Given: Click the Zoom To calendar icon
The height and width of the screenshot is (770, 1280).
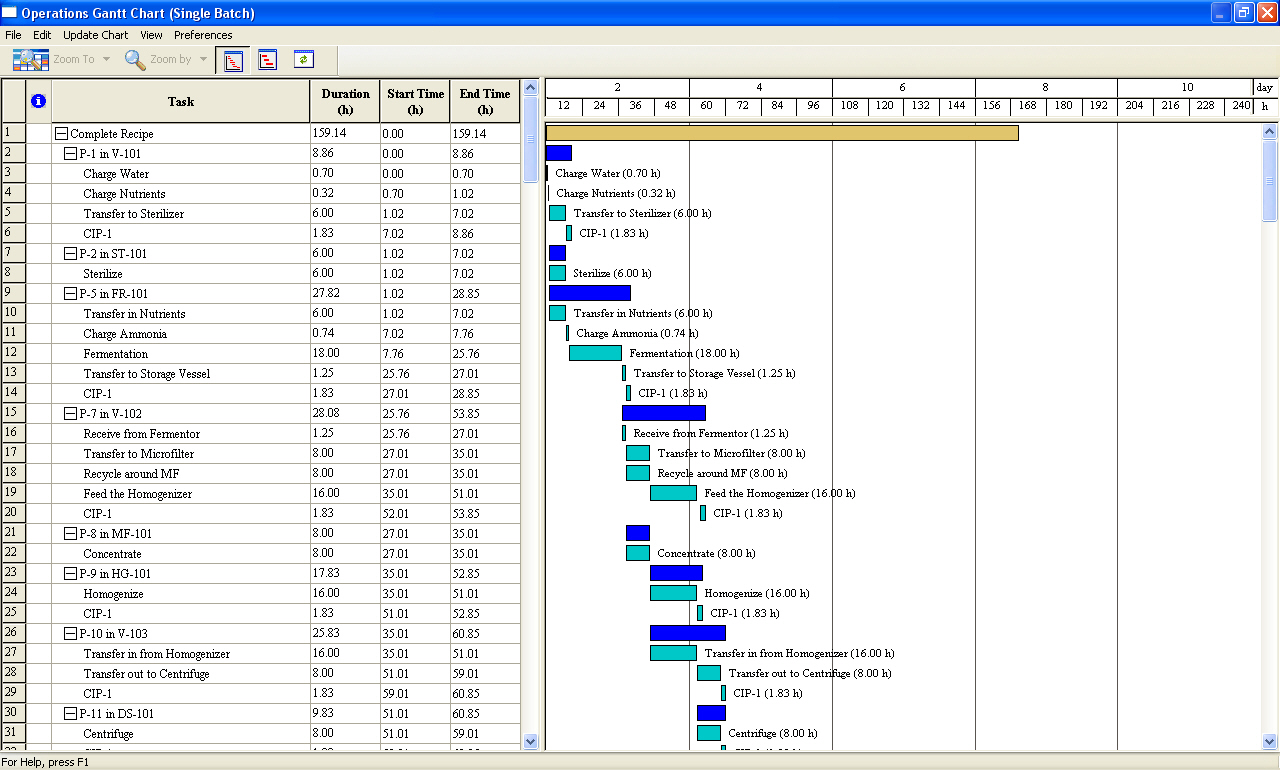Looking at the screenshot, I should [x=30, y=60].
